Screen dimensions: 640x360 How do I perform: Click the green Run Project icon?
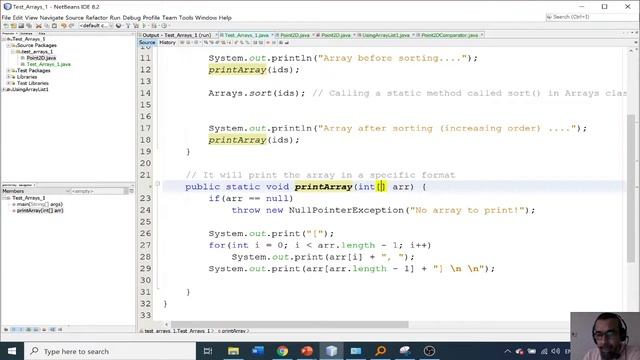click(144, 26)
